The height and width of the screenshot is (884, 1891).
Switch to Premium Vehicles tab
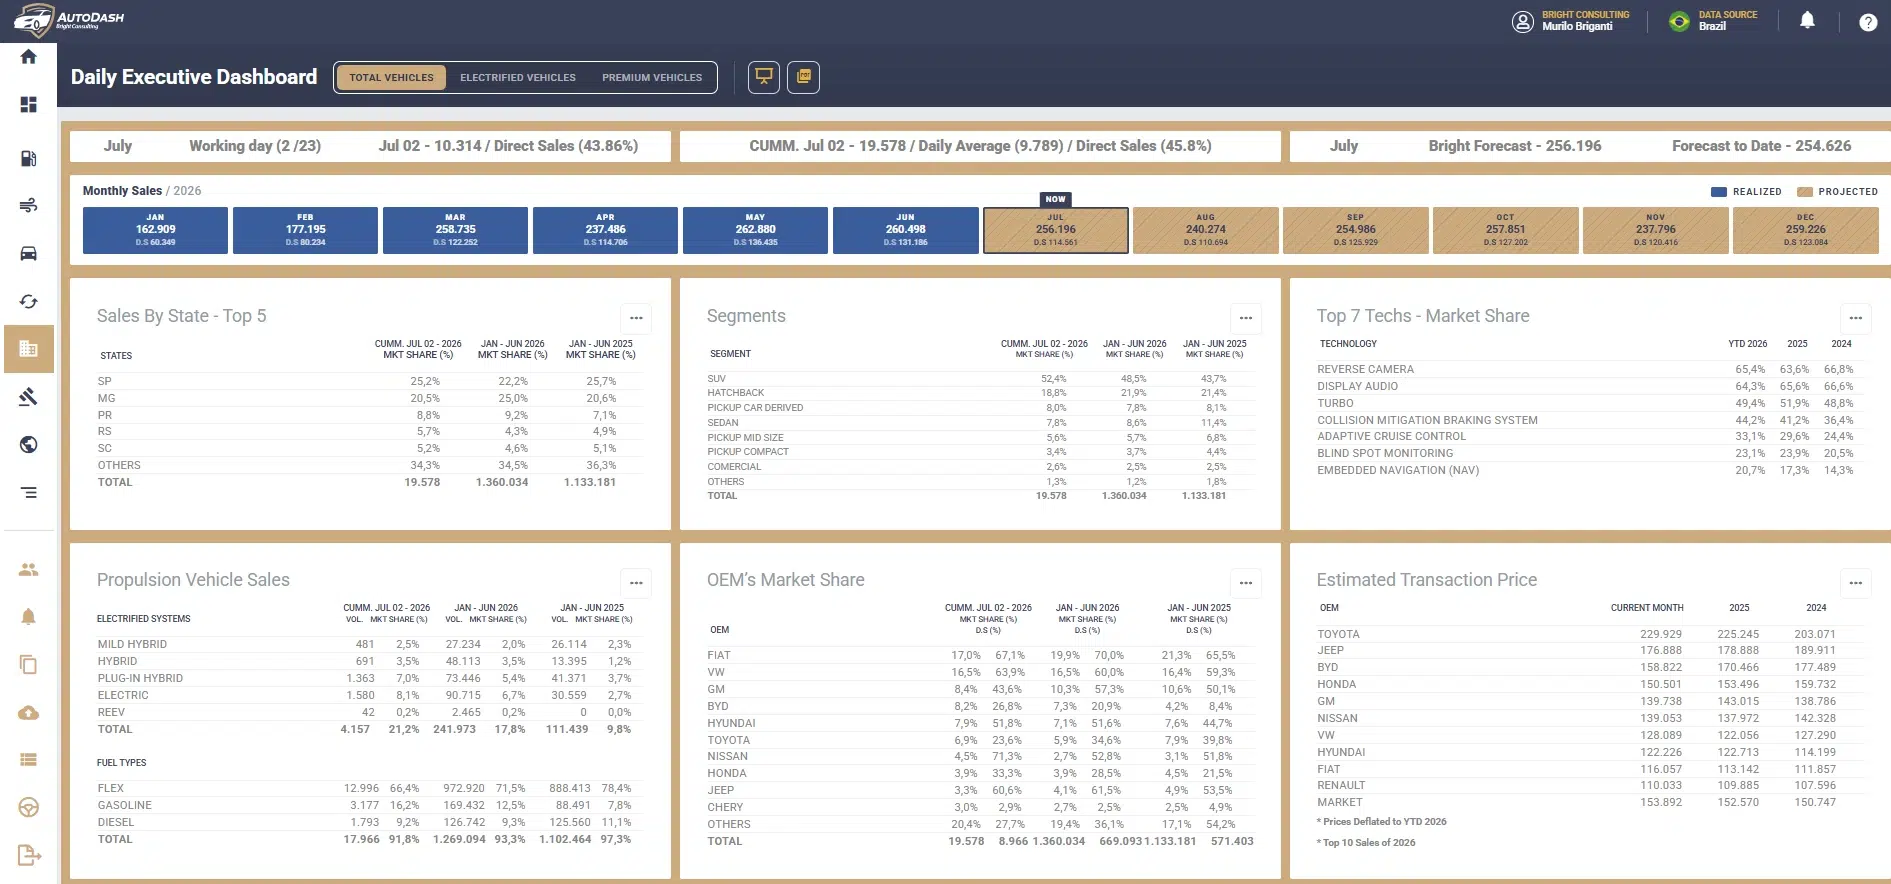click(652, 77)
